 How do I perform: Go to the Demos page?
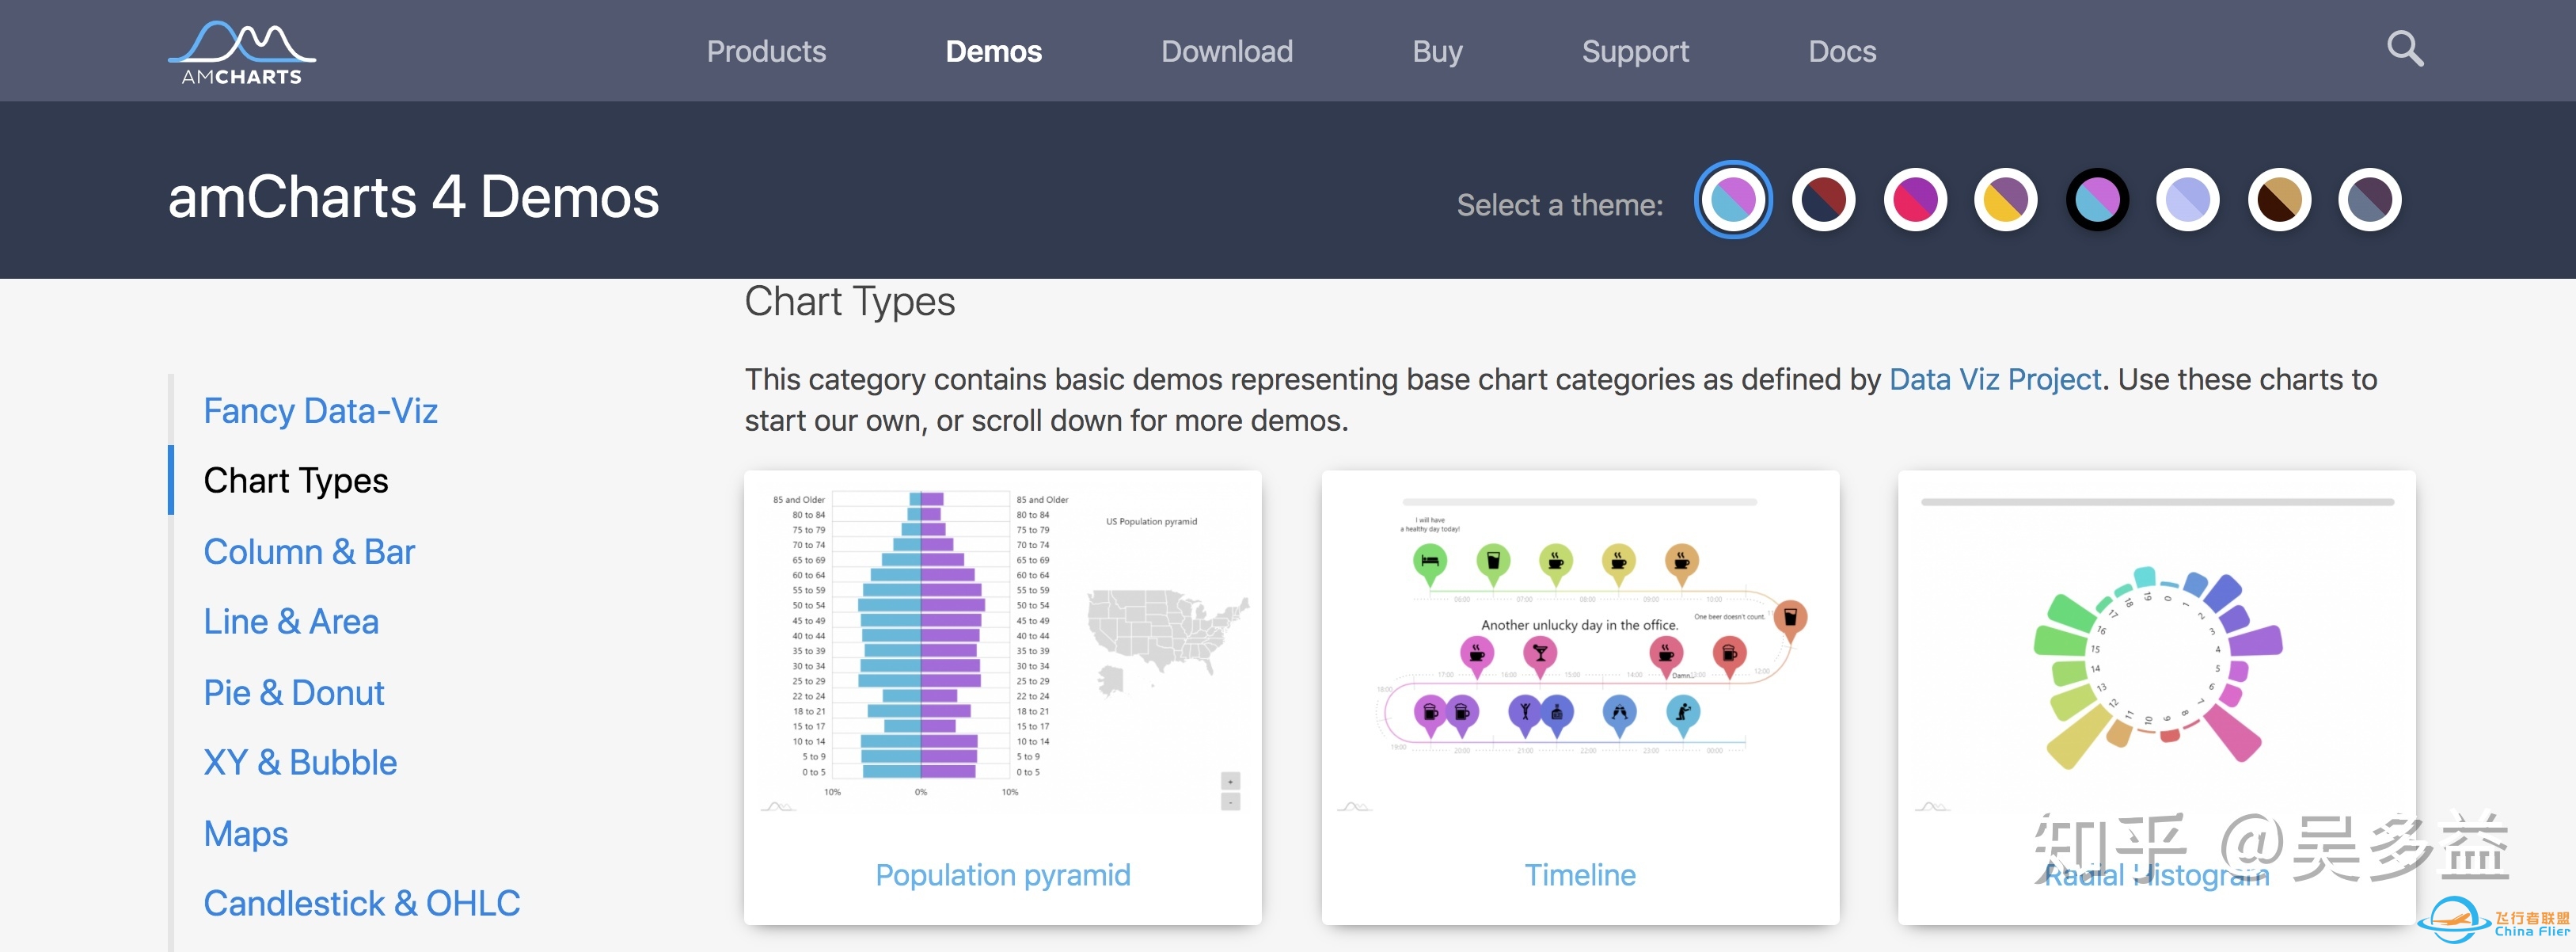(x=993, y=51)
